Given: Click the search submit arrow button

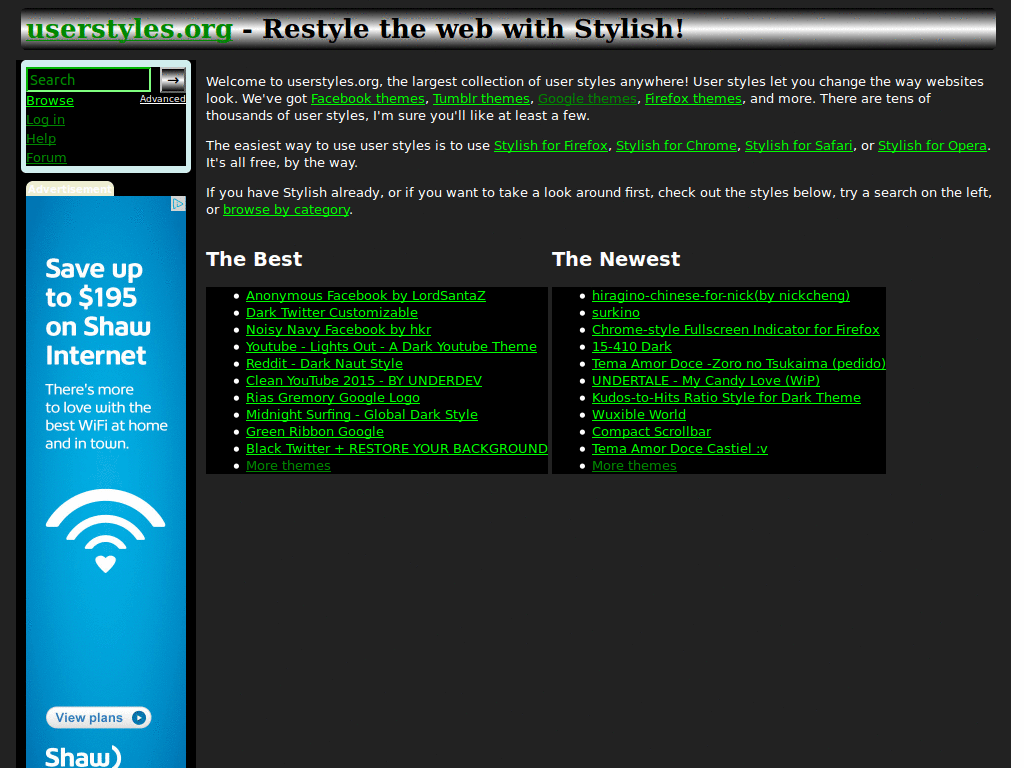Looking at the screenshot, I should [173, 80].
